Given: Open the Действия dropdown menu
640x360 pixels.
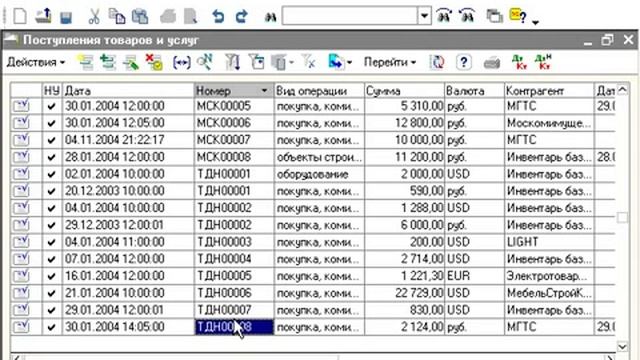Looking at the screenshot, I should (x=36, y=62).
